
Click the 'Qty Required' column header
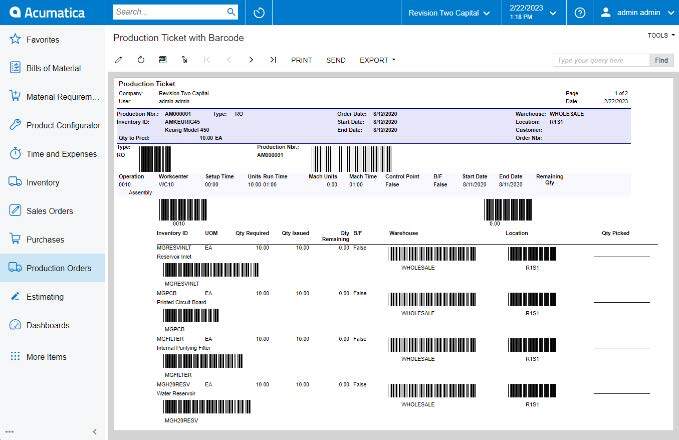252,233
